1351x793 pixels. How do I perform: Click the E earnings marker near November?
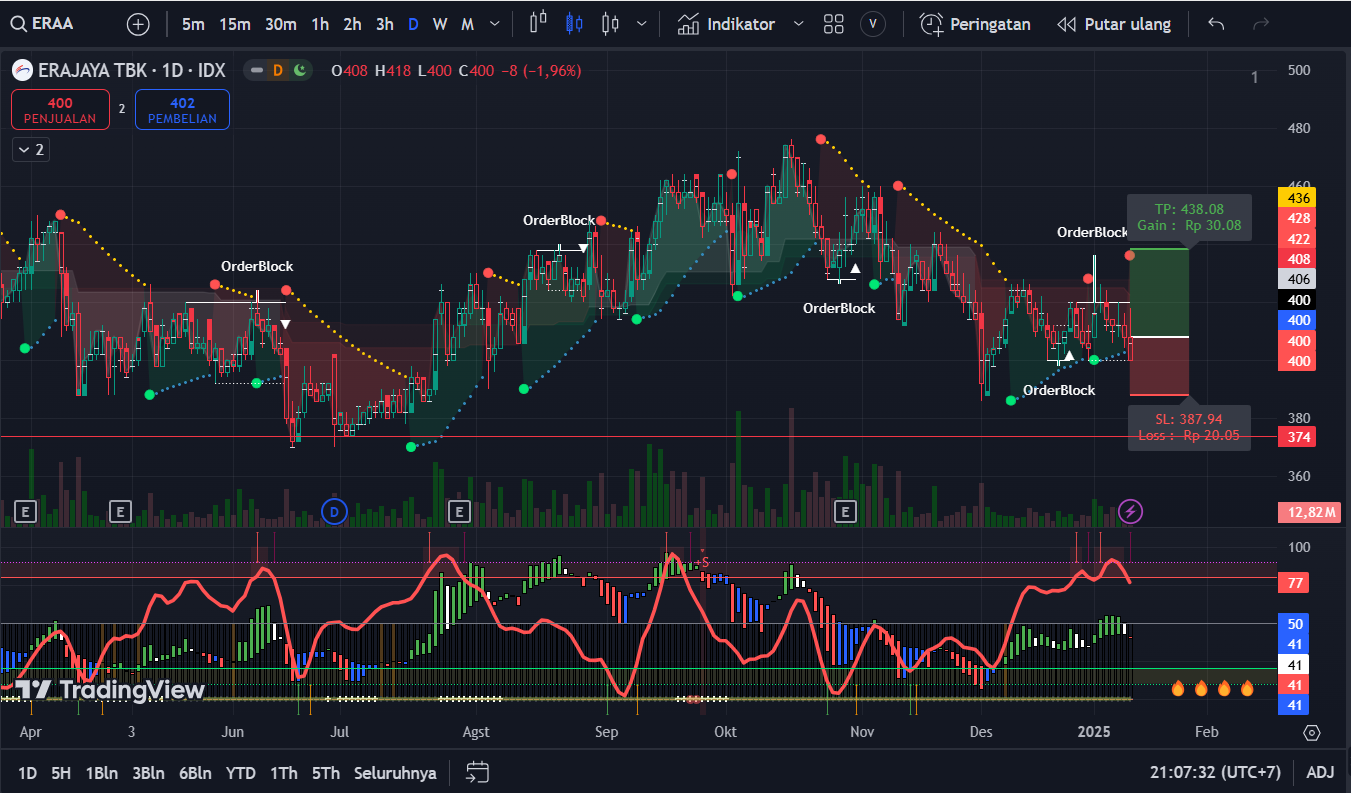pyautogui.click(x=846, y=512)
